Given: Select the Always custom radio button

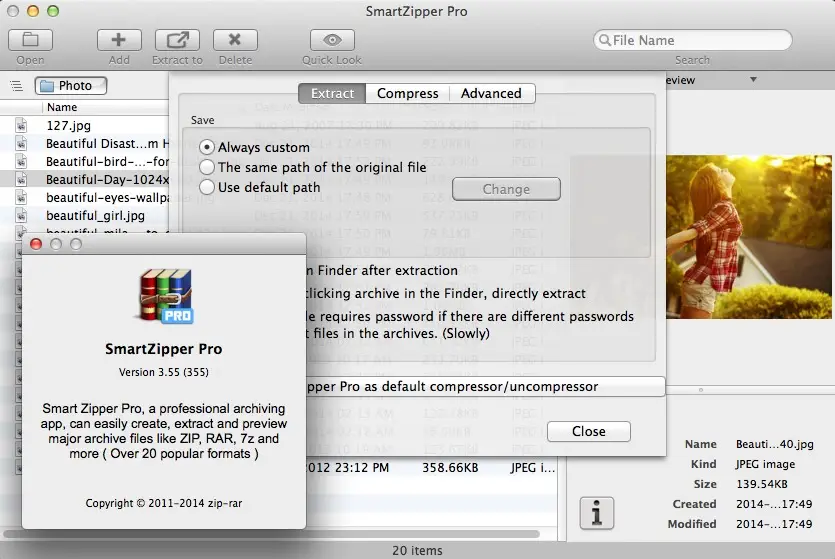Looking at the screenshot, I should coord(207,147).
